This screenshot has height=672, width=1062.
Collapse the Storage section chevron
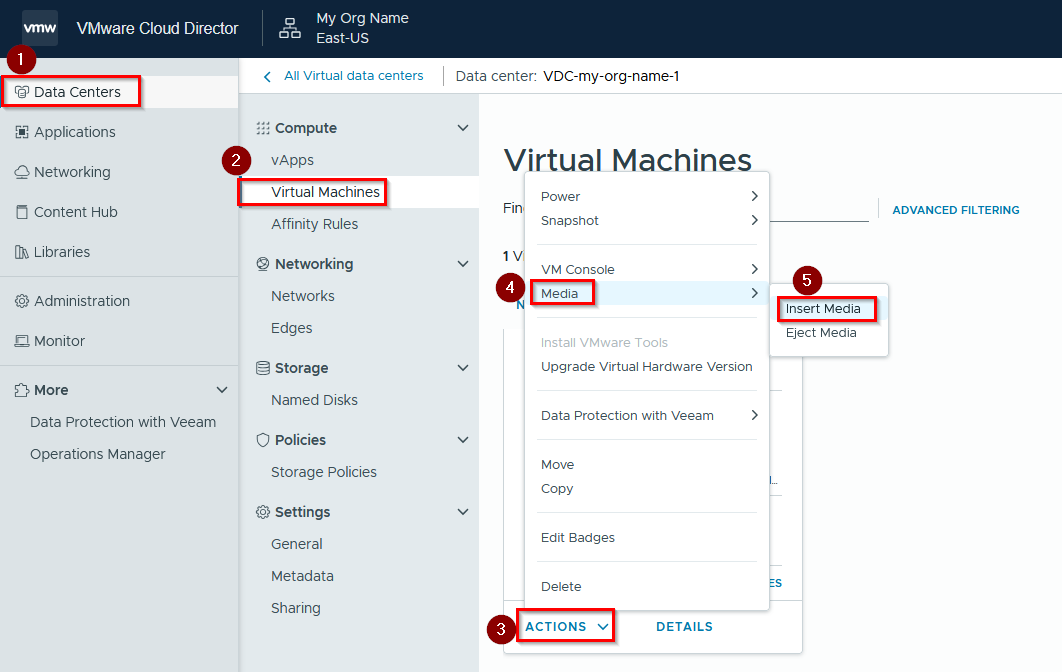[x=463, y=368]
